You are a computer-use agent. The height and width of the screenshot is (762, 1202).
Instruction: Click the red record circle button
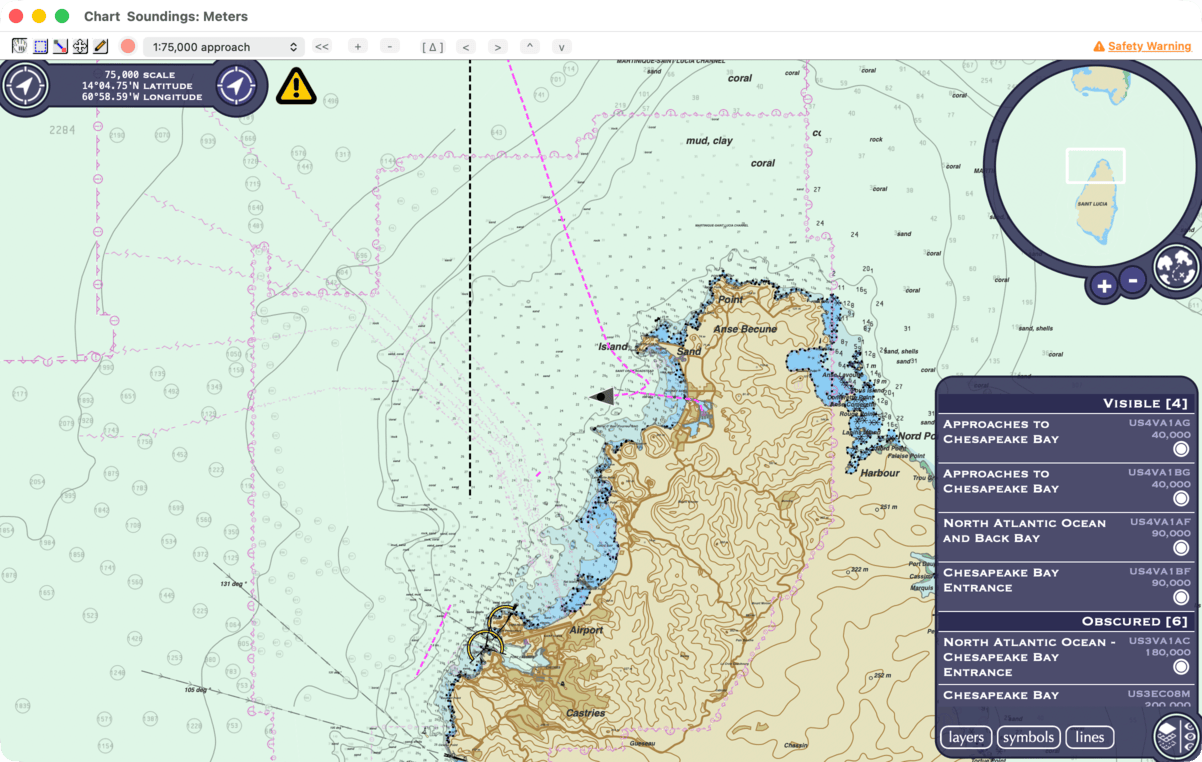click(x=128, y=46)
